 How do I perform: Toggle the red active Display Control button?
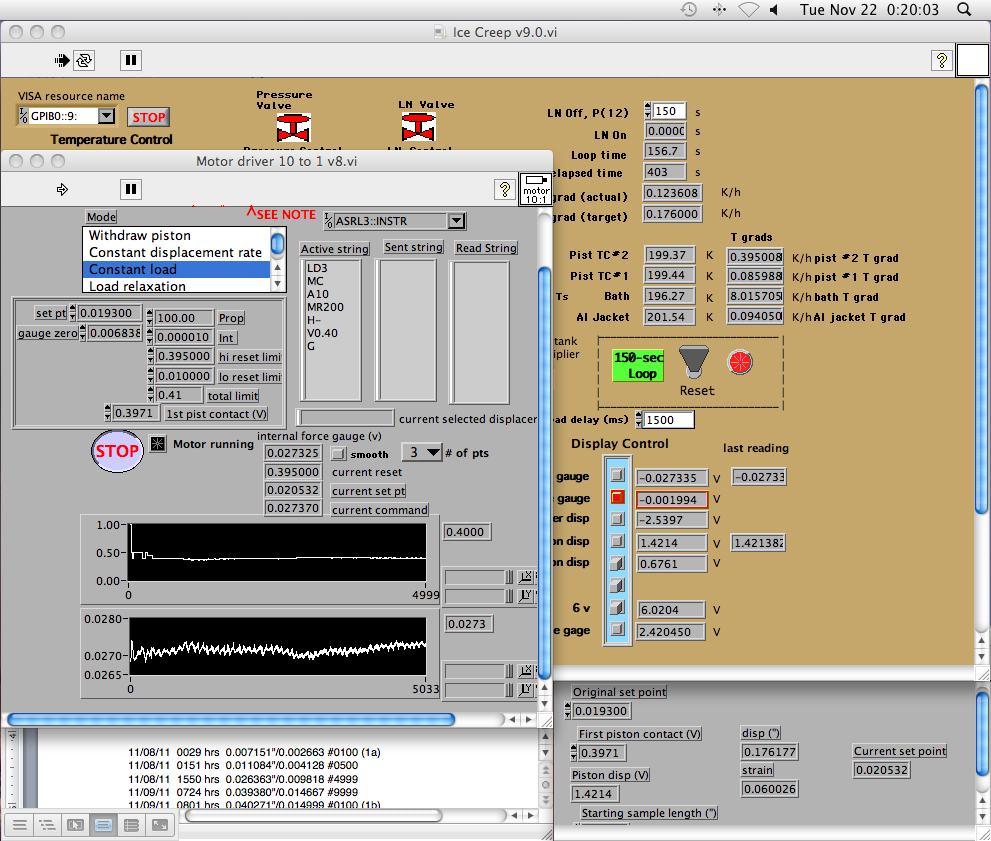coord(618,497)
